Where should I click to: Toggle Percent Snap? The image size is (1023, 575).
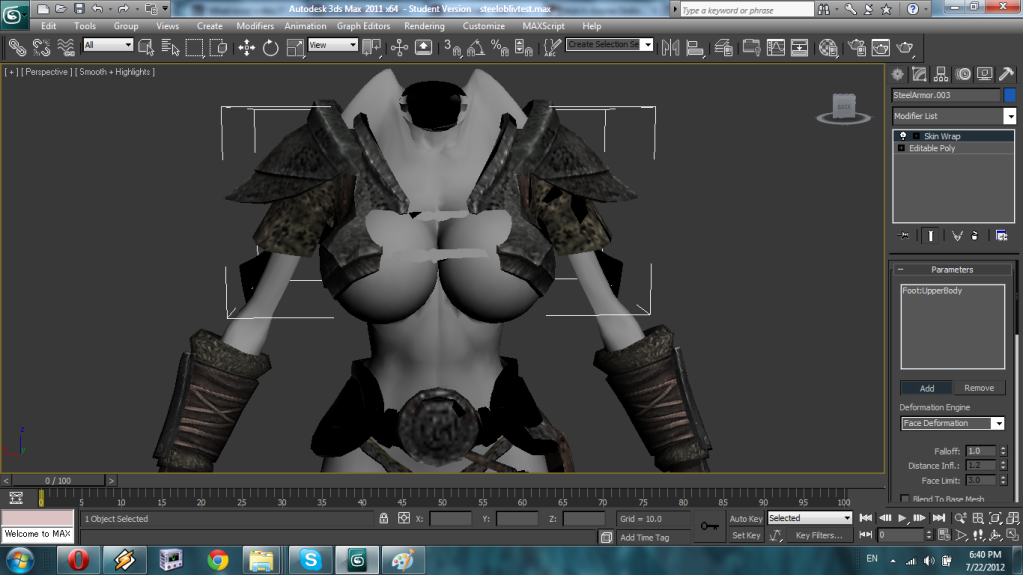tap(500, 48)
